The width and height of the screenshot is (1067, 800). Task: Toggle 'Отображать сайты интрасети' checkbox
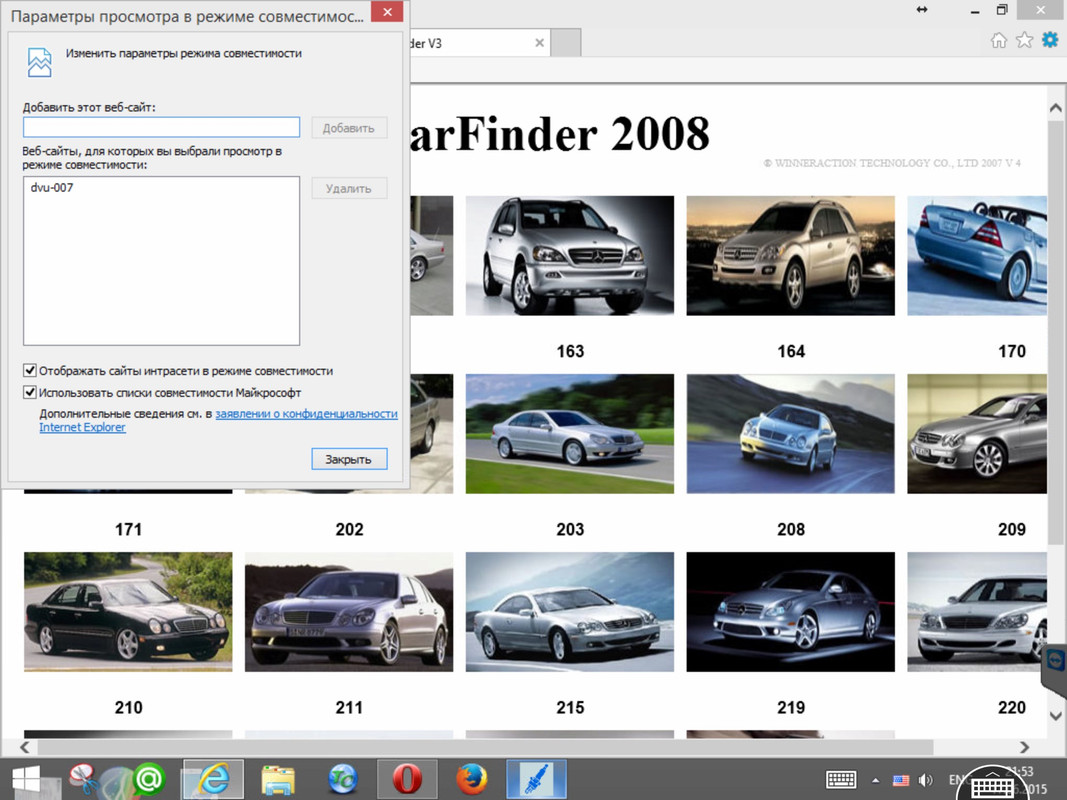click(x=30, y=370)
